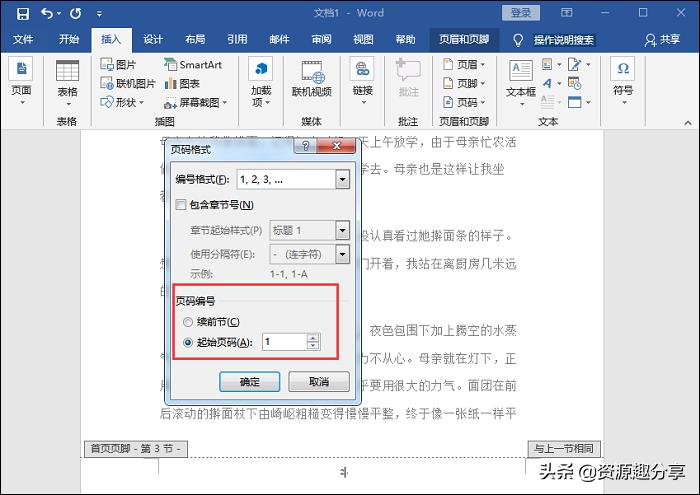Click the 共享 share button
This screenshot has width=700, height=495.
[x=663, y=40]
